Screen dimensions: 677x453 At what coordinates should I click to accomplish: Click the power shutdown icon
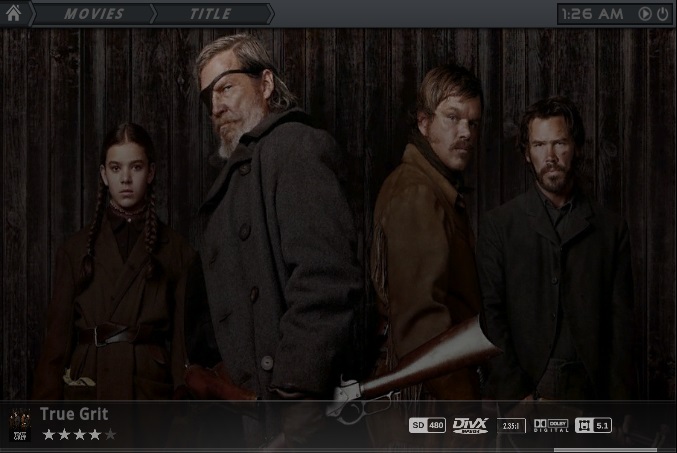pyautogui.click(x=662, y=14)
